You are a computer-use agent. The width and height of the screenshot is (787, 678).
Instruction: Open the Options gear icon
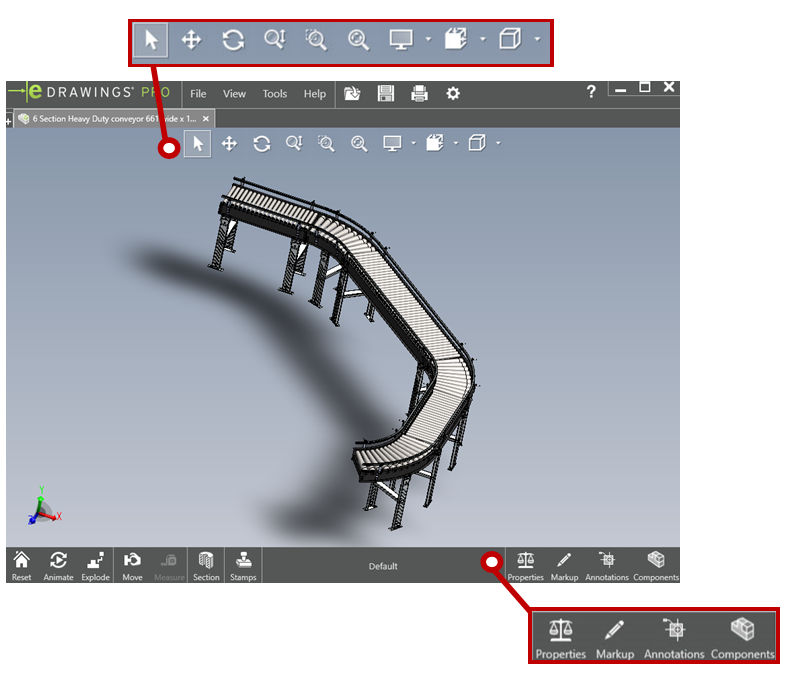(453, 93)
